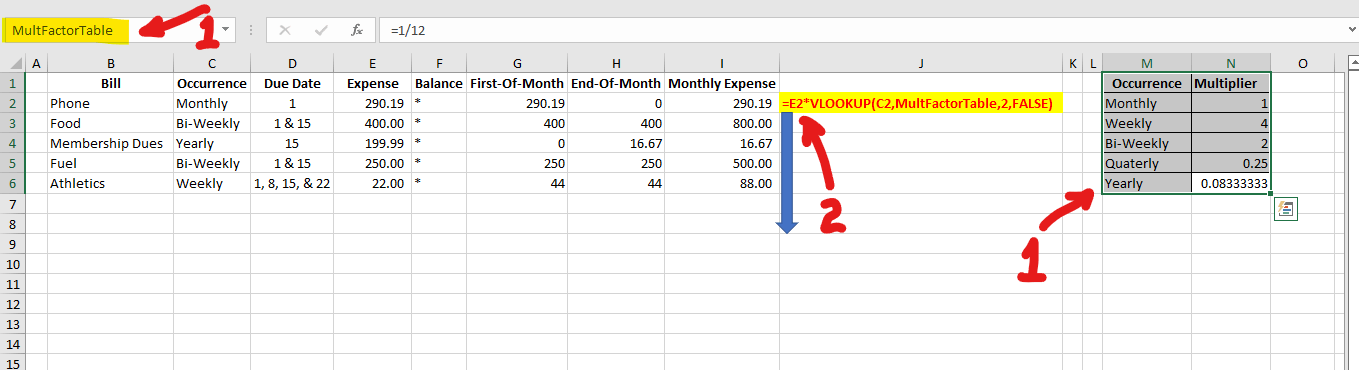1359x370 pixels.
Task: Click the Yearly occurrence cell in column C
Action: pos(211,143)
